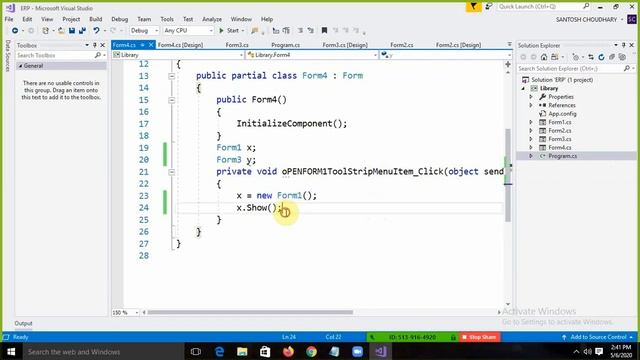Viewport: 640px width, 360px height.
Task: Click the Refresh icon in Solution Explorer
Action: (601, 57)
